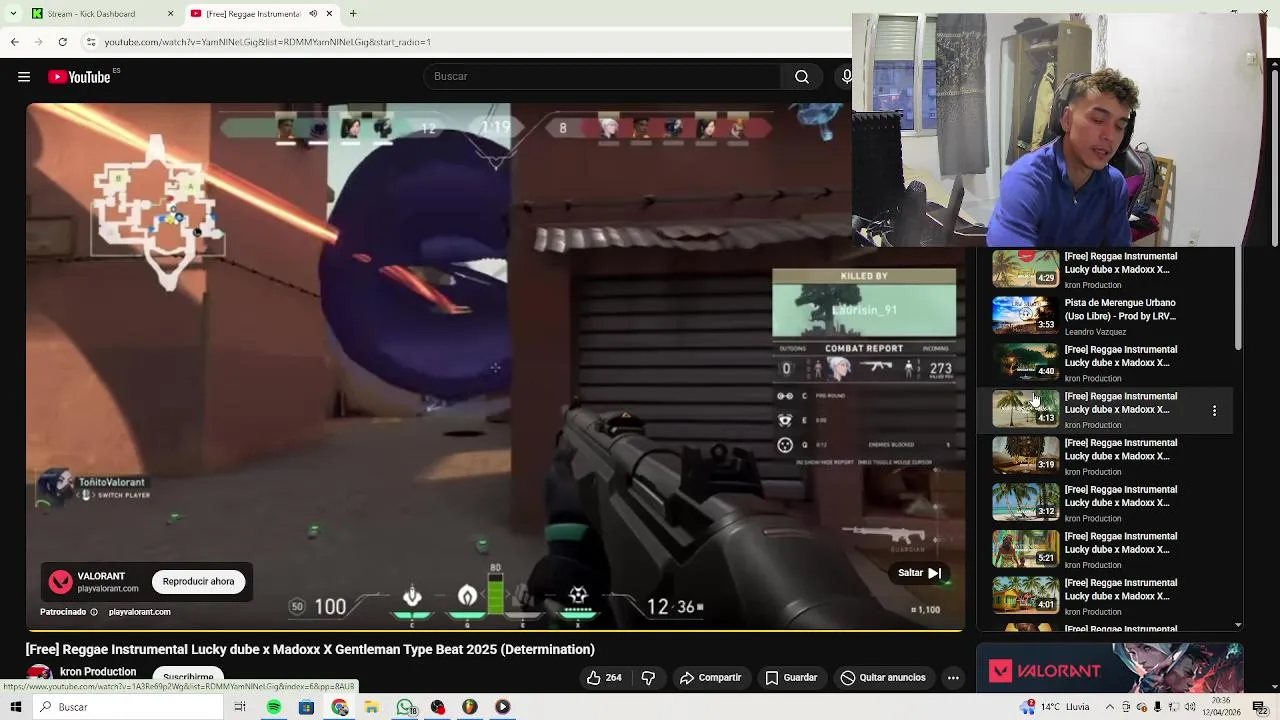This screenshot has width=1280, height=720.
Task: Go forward with the browser forward arrow
Action: click(x=39, y=42)
